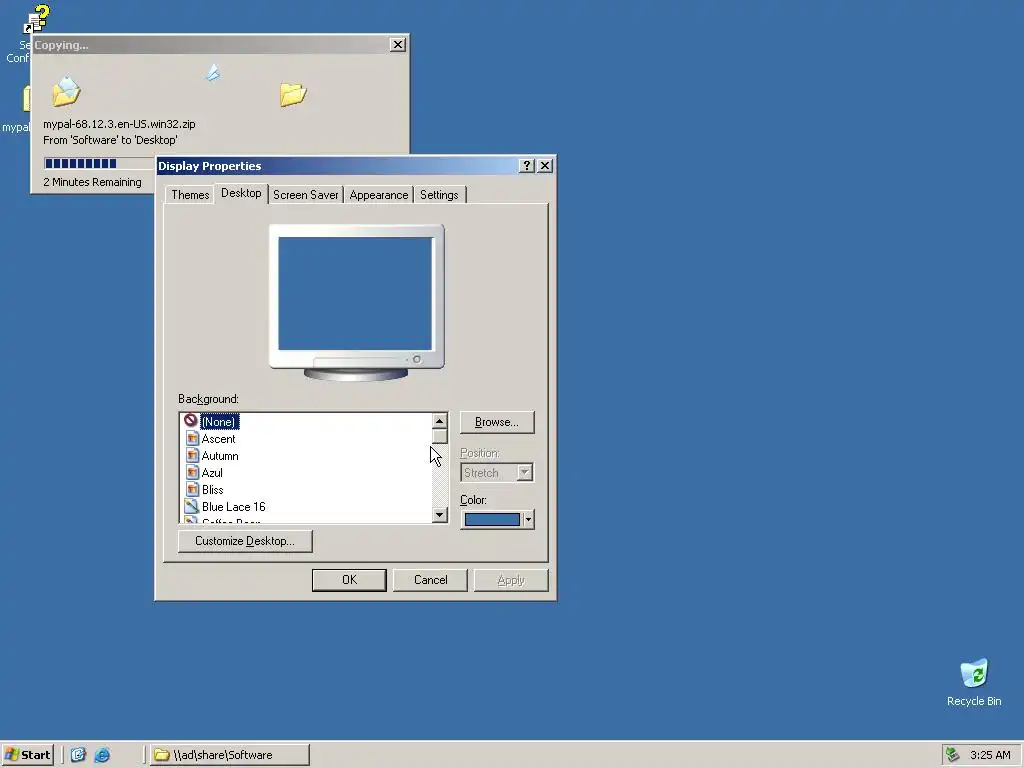Viewport: 1024px width, 768px height.
Task: Click background list scroll up arrow
Action: click(x=440, y=421)
